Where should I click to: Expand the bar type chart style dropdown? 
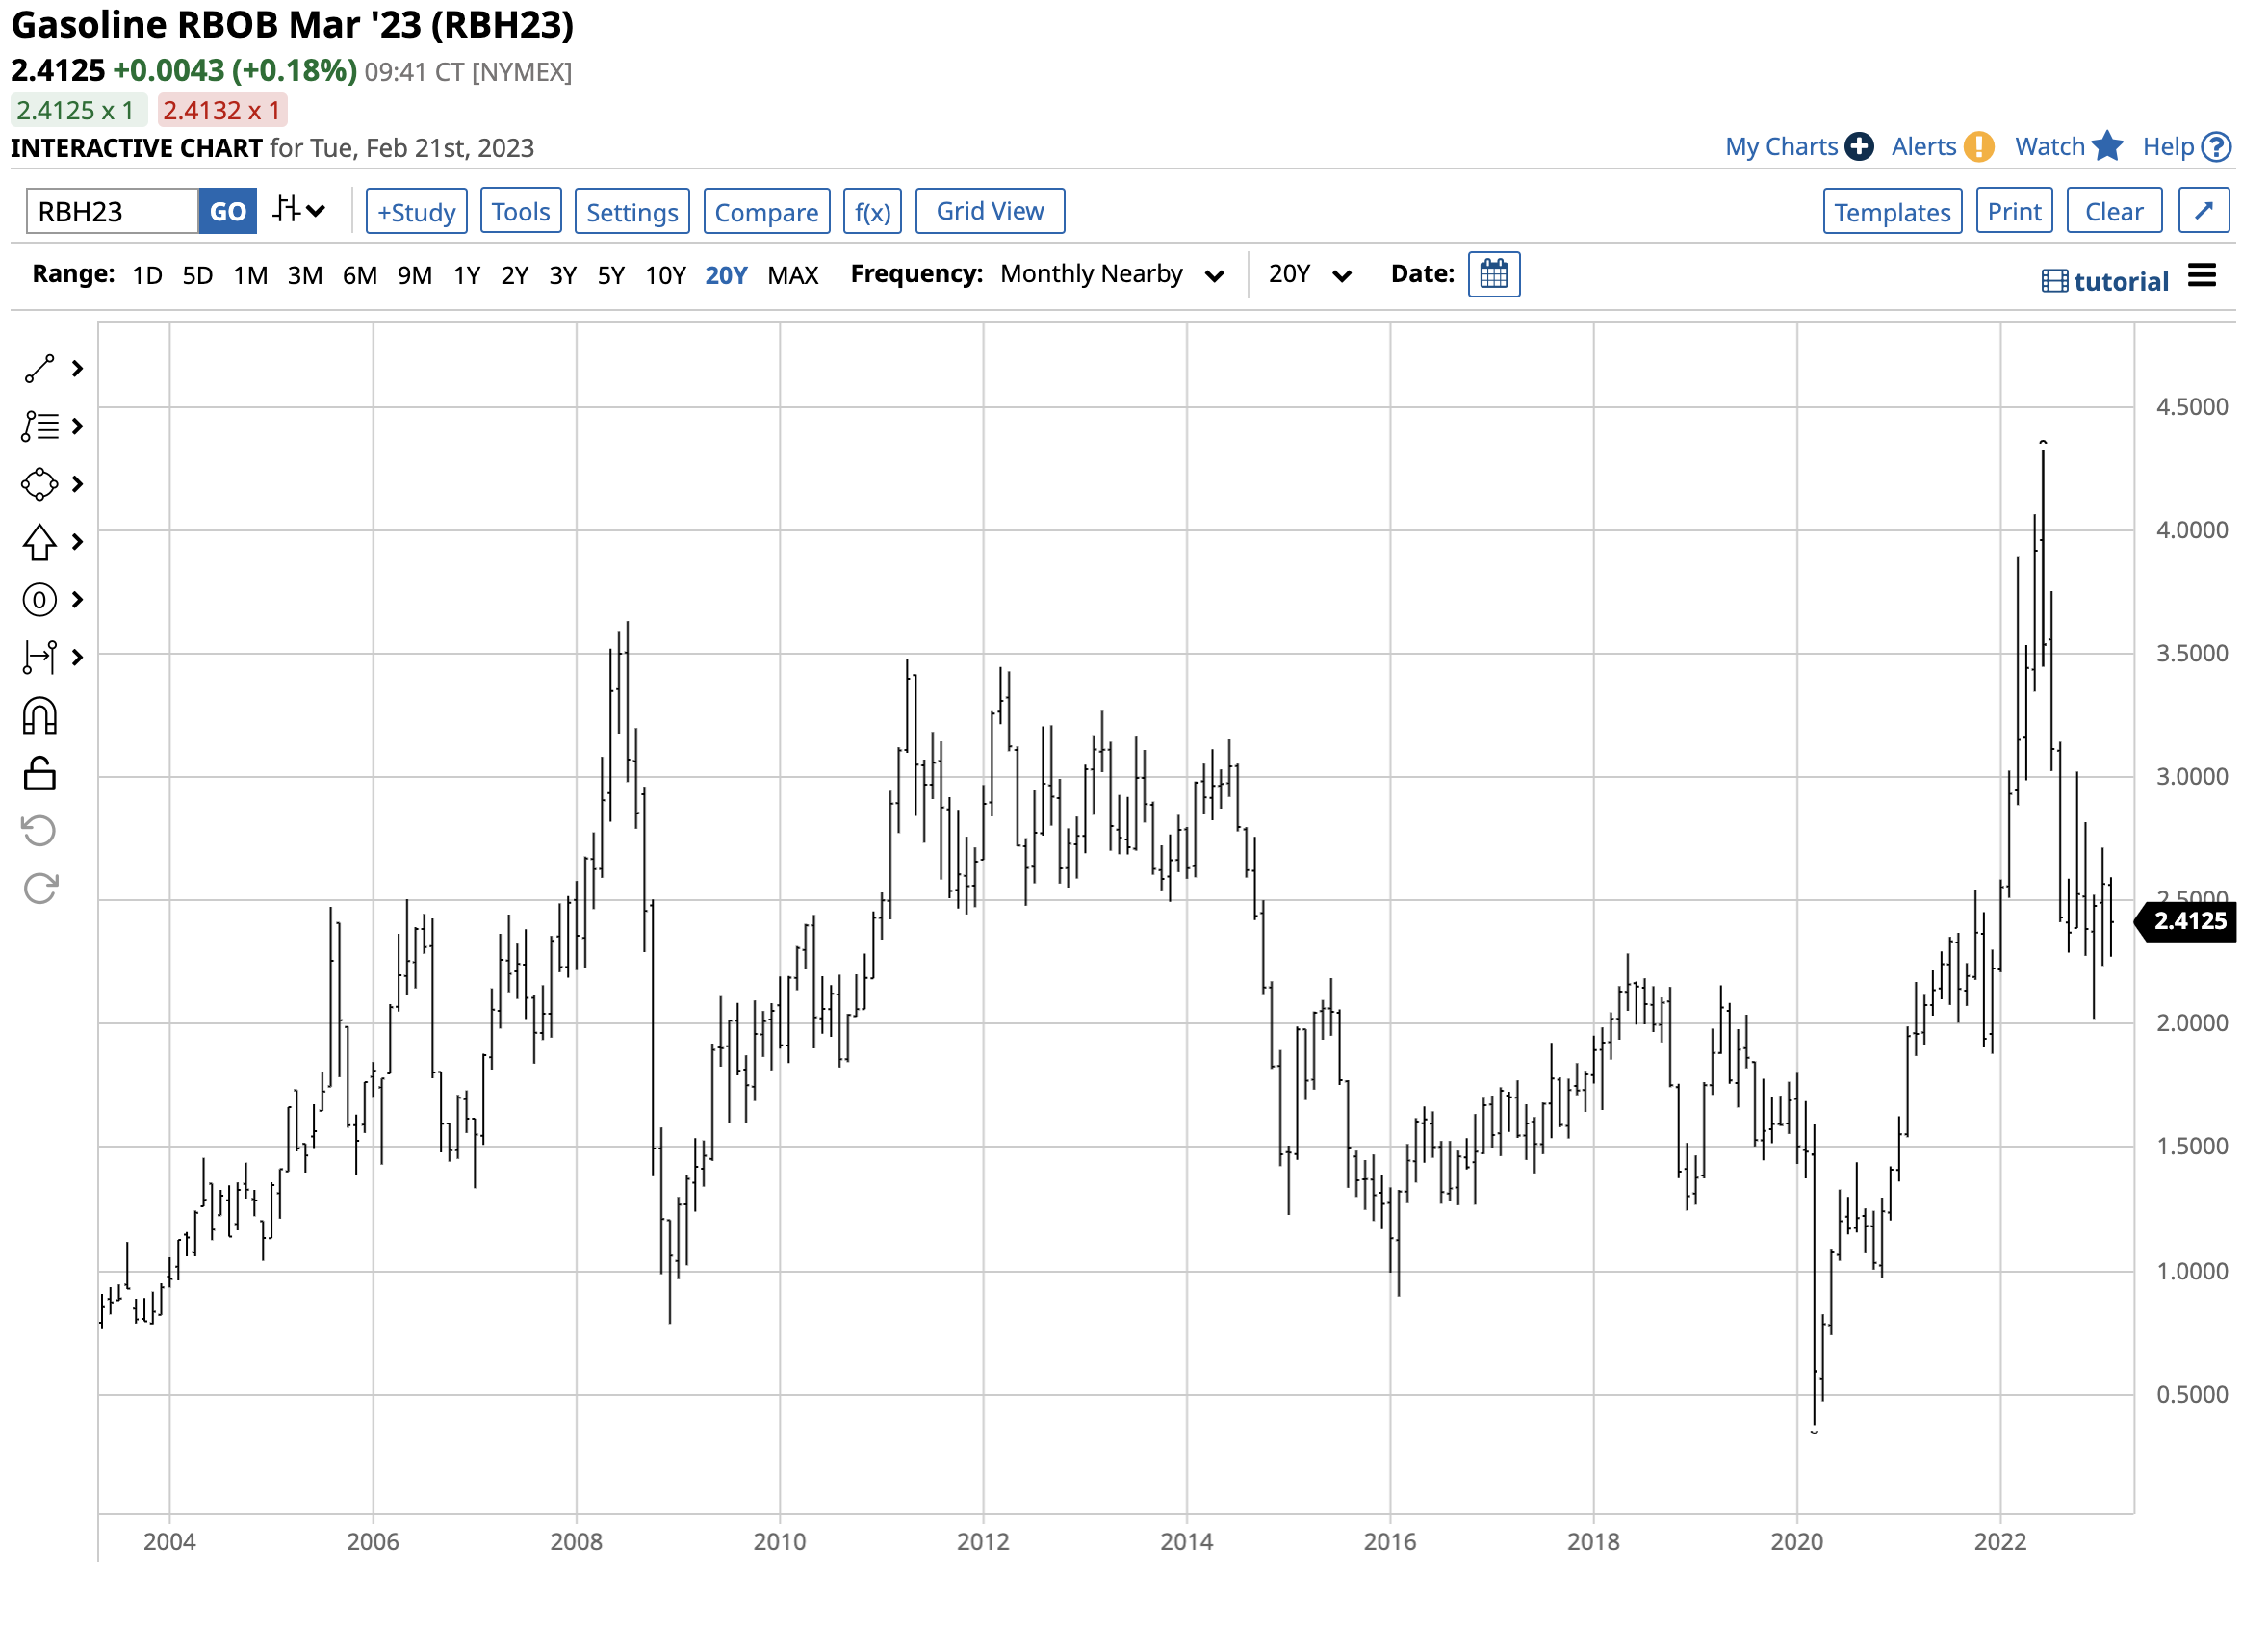(x=299, y=211)
